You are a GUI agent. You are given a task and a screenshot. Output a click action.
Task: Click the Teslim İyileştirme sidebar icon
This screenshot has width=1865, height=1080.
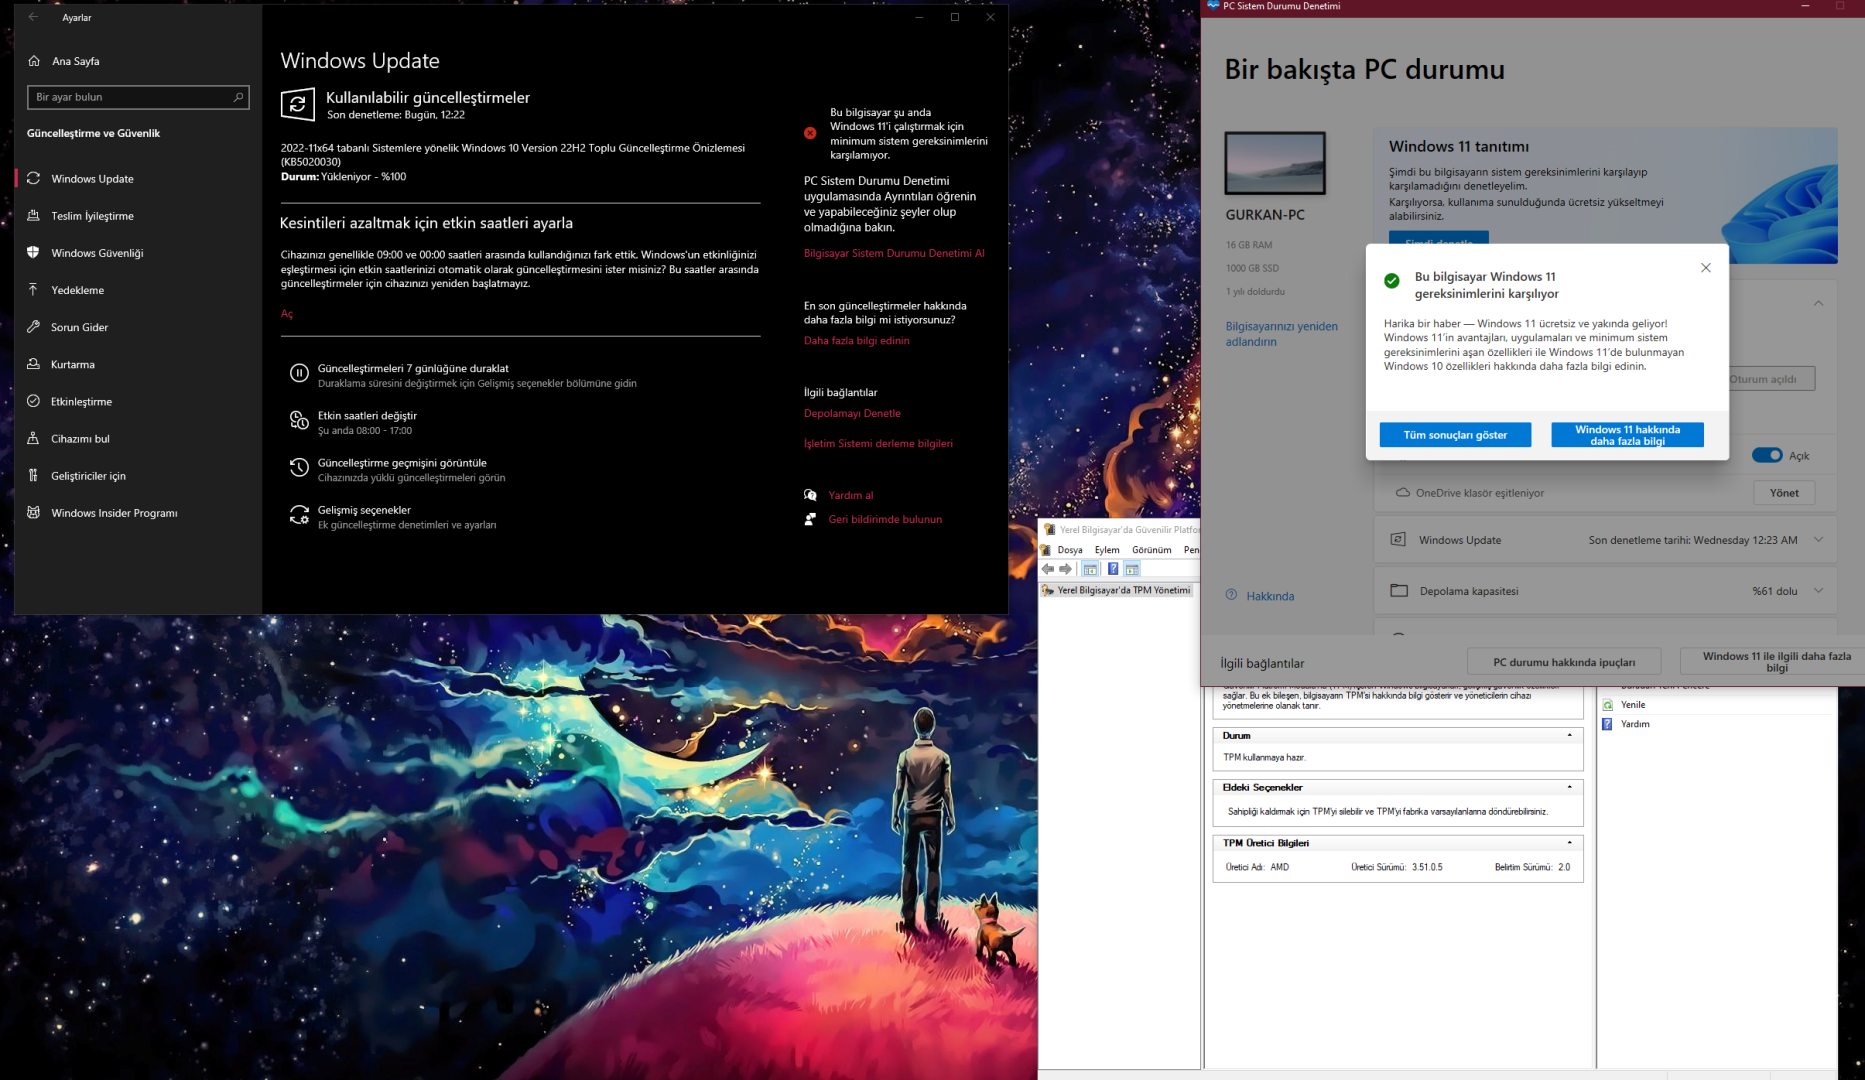tap(33, 215)
